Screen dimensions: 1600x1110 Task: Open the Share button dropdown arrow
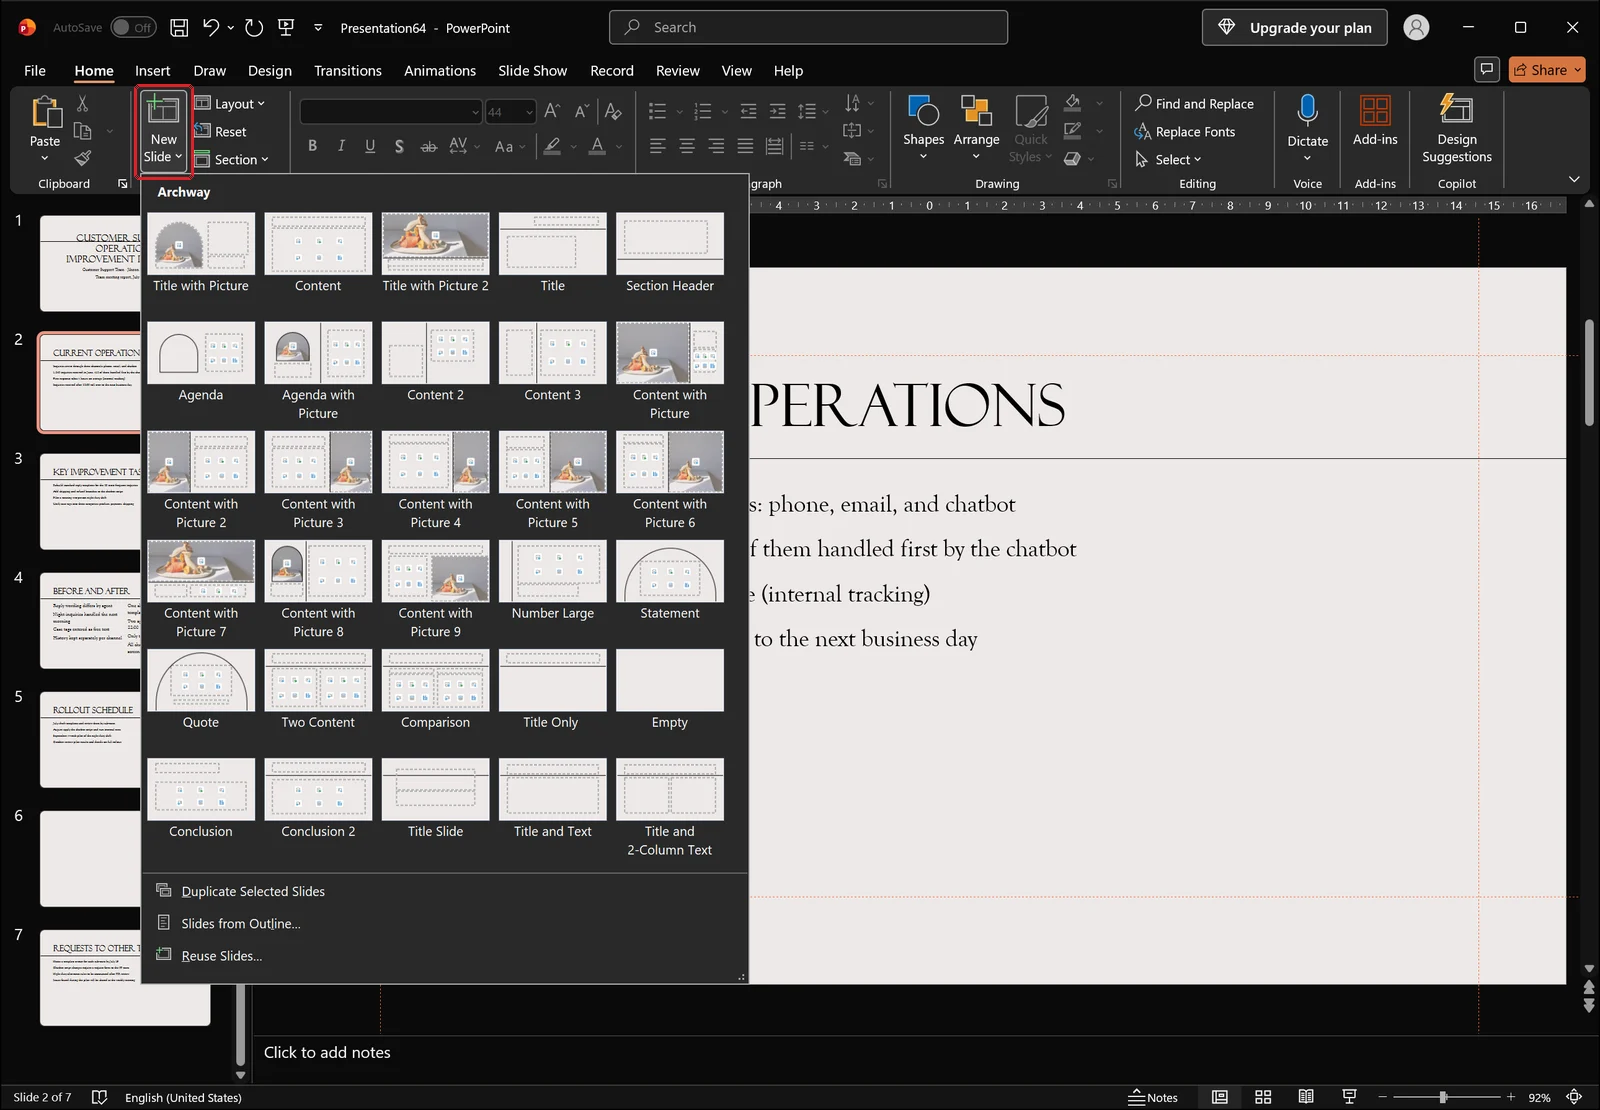click(1578, 69)
